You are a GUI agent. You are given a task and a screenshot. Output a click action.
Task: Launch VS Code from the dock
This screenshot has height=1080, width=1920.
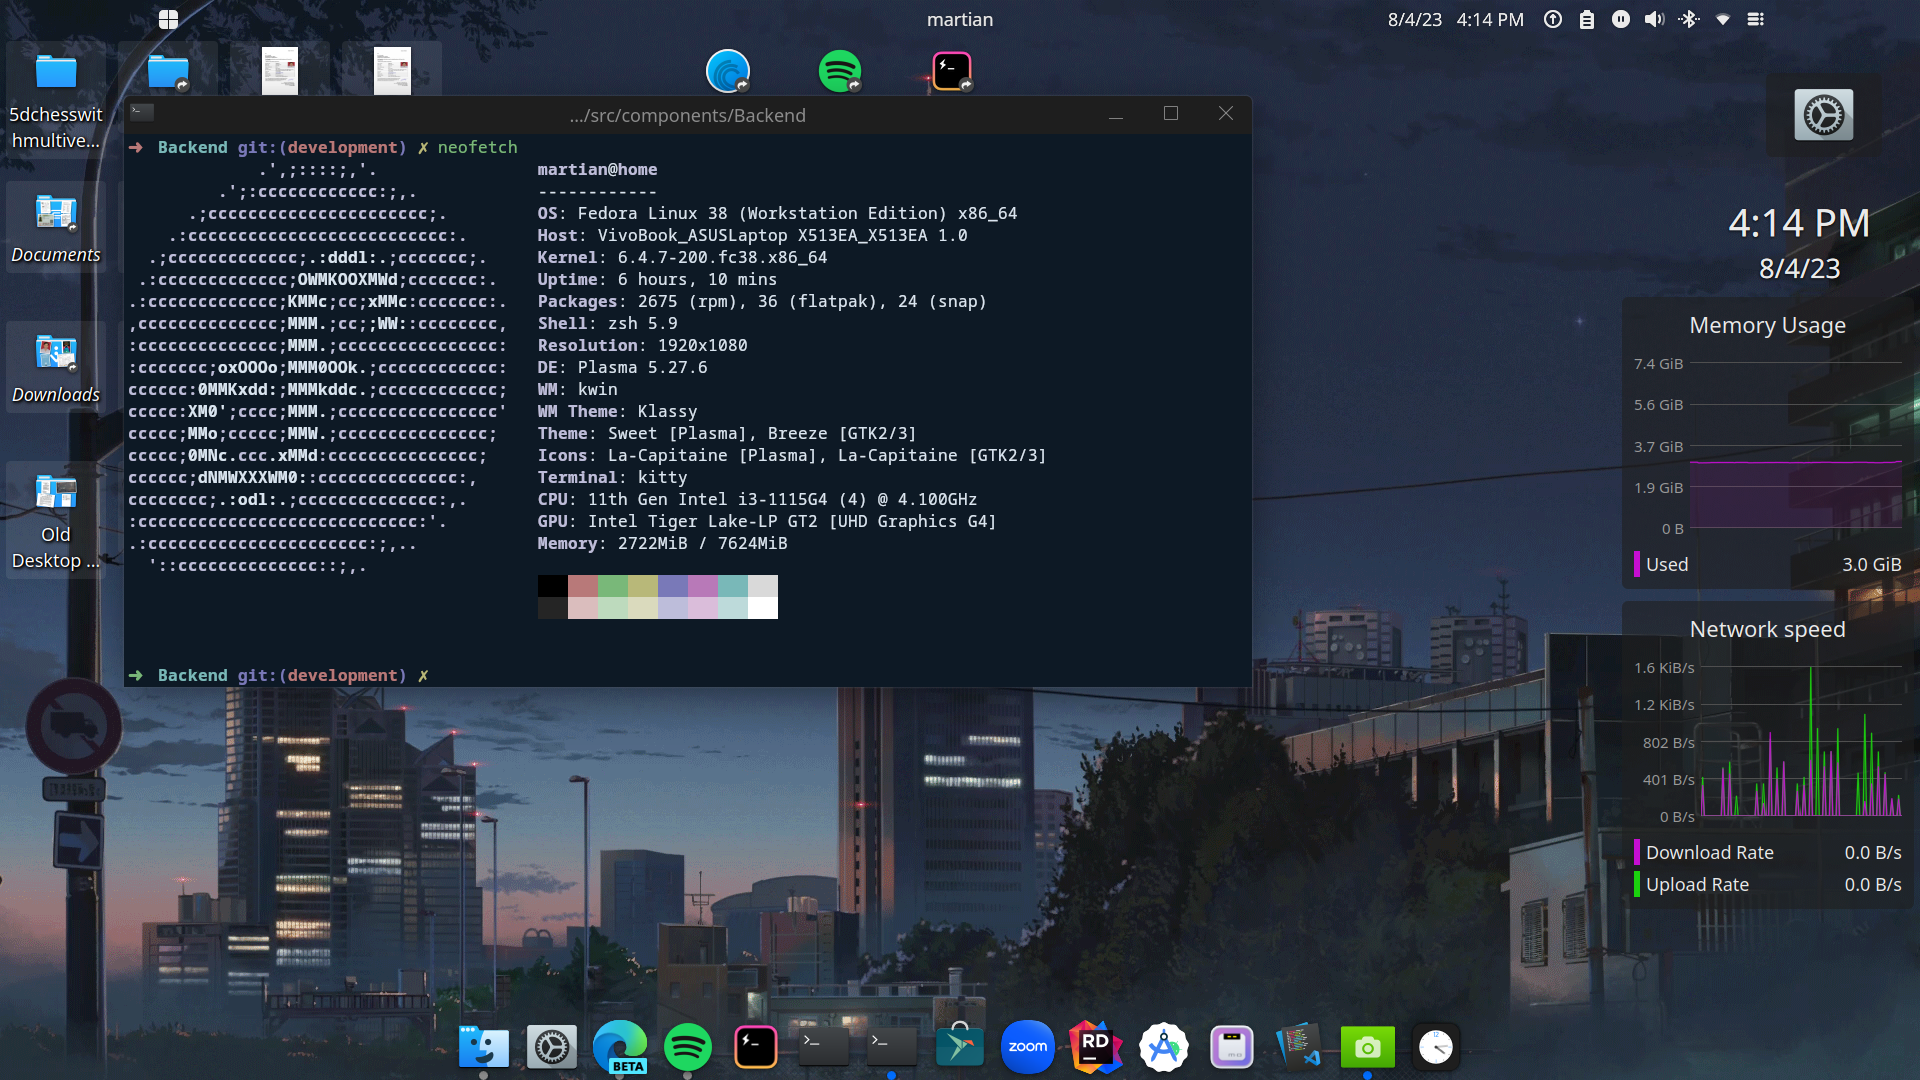1300,1045
